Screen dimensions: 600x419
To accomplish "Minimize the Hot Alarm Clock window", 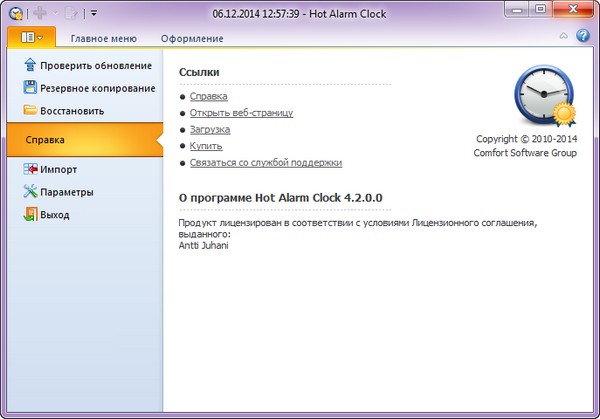I will click(x=517, y=9).
